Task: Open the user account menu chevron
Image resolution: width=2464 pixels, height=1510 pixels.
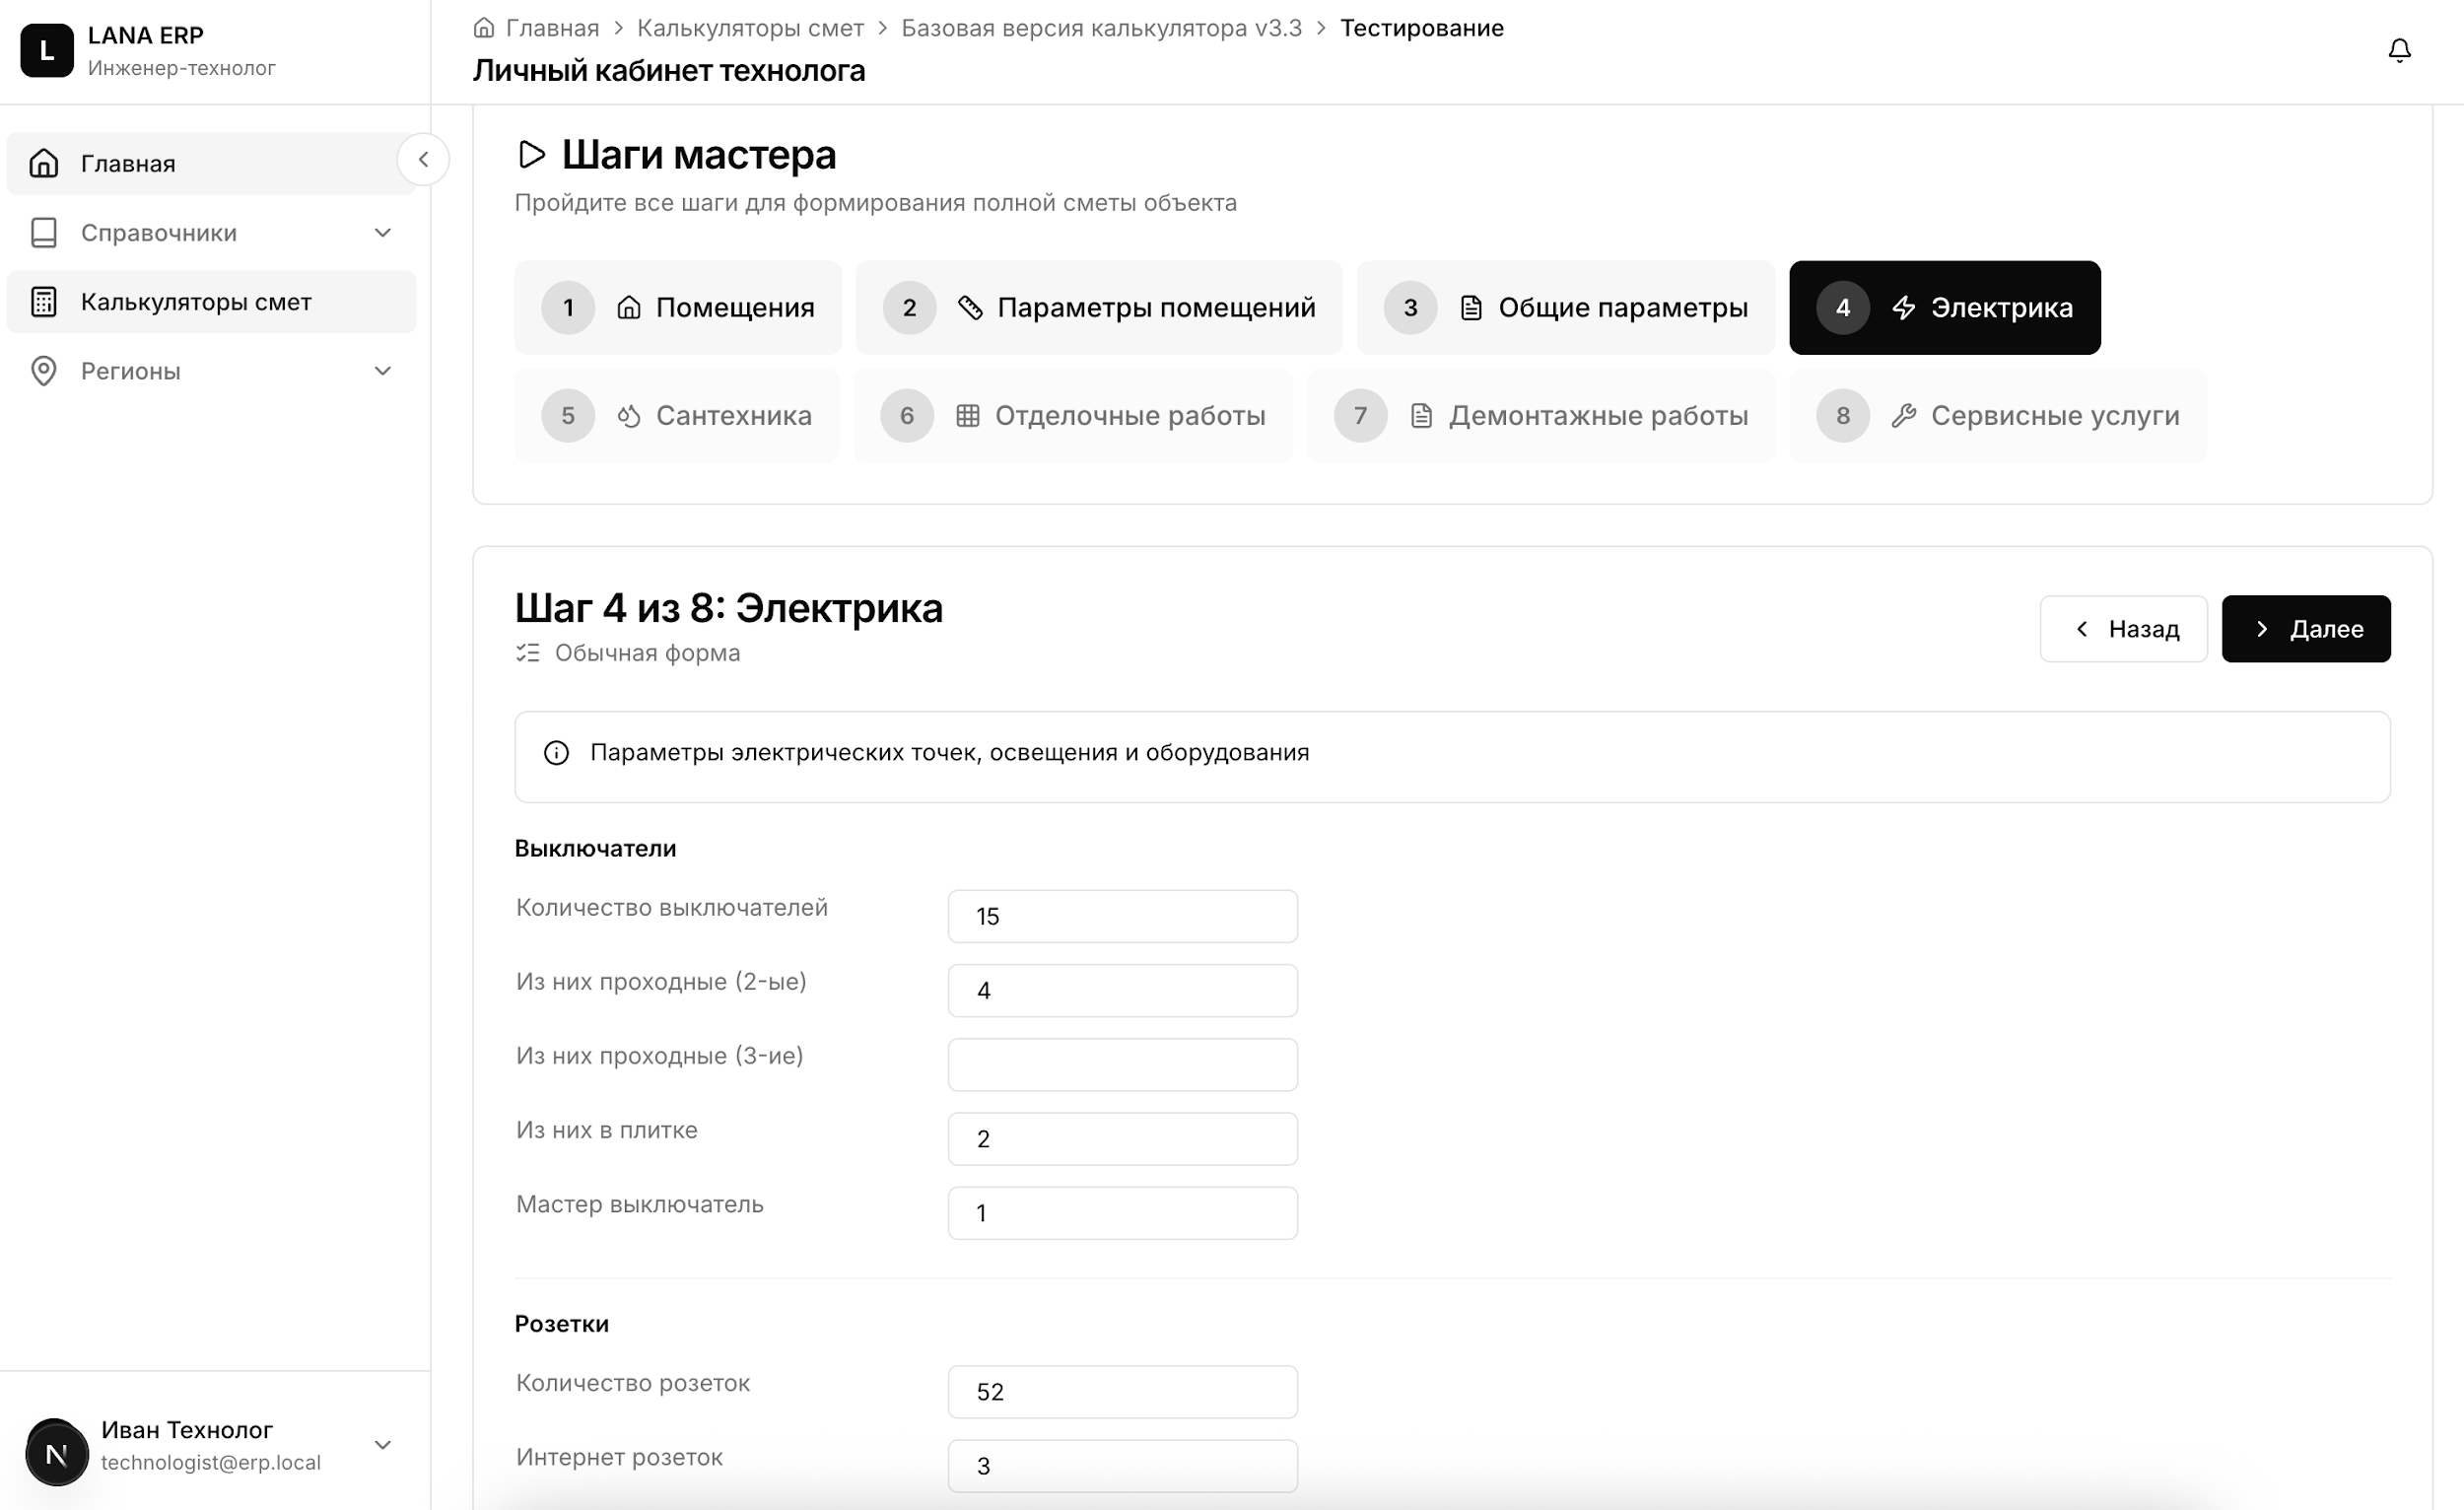Action: click(382, 1446)
